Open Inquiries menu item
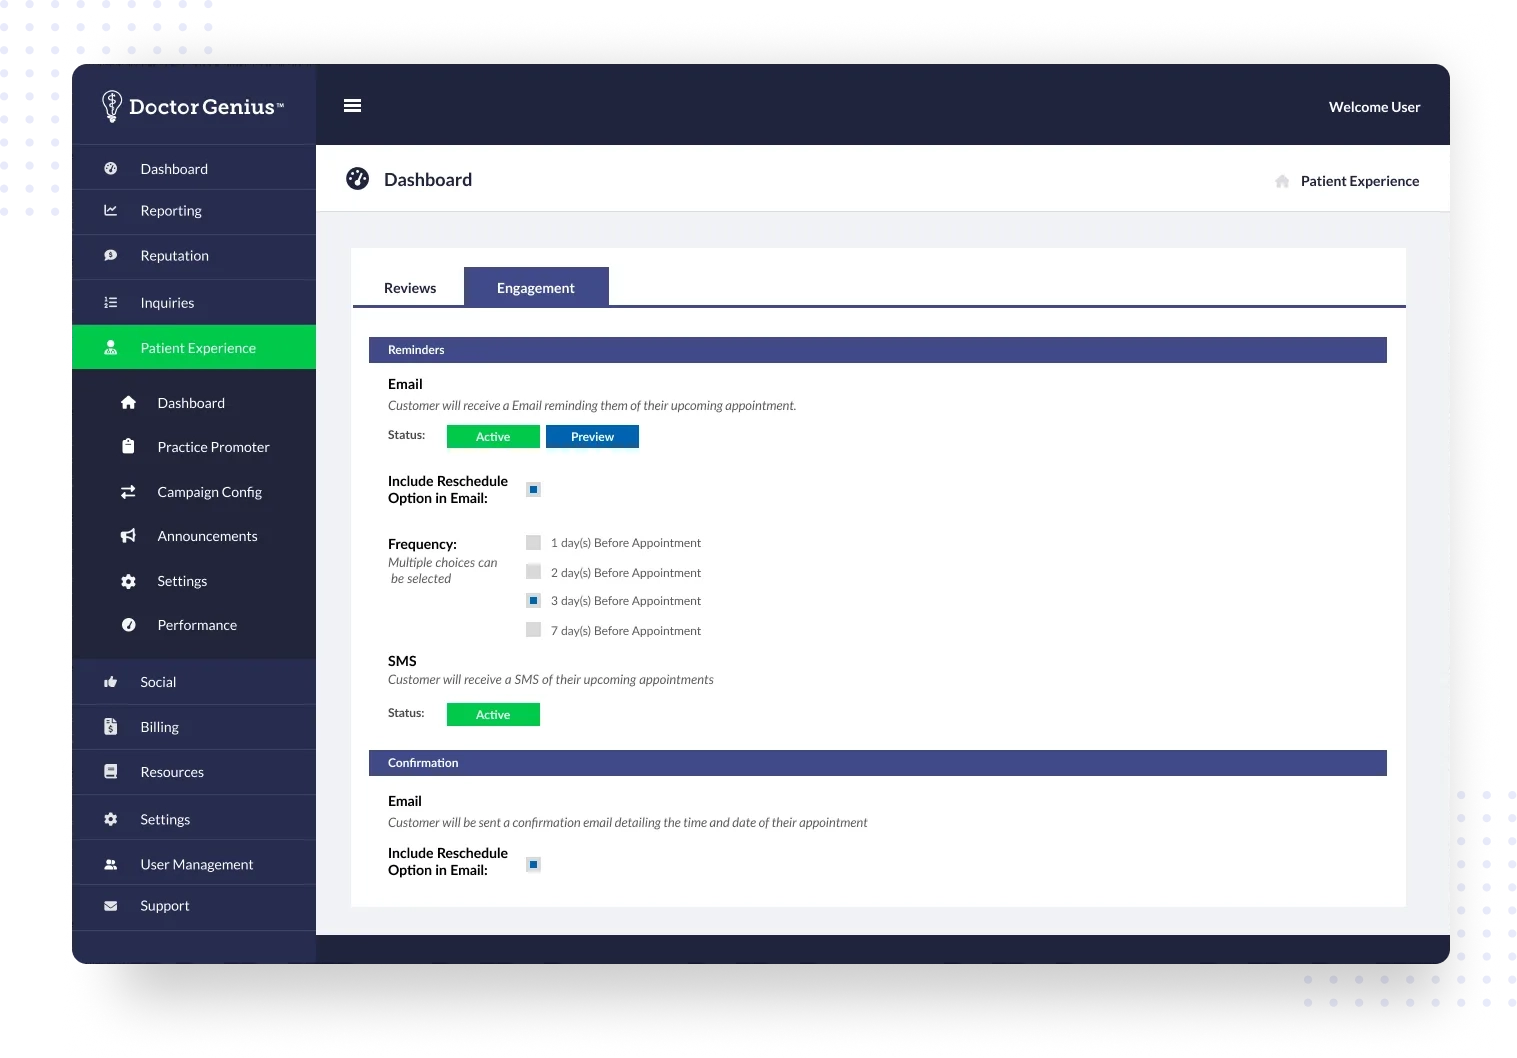 click(x=194, y=303)
